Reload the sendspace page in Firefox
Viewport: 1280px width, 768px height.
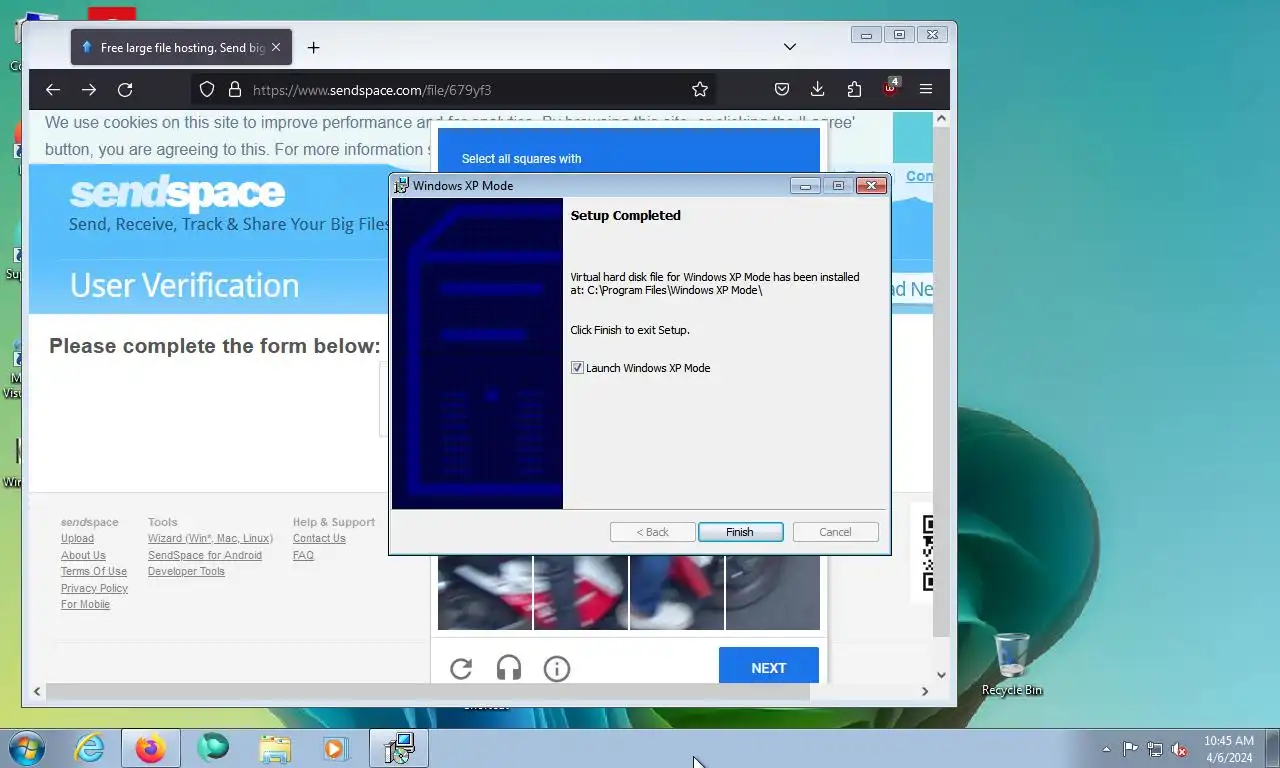125,90
